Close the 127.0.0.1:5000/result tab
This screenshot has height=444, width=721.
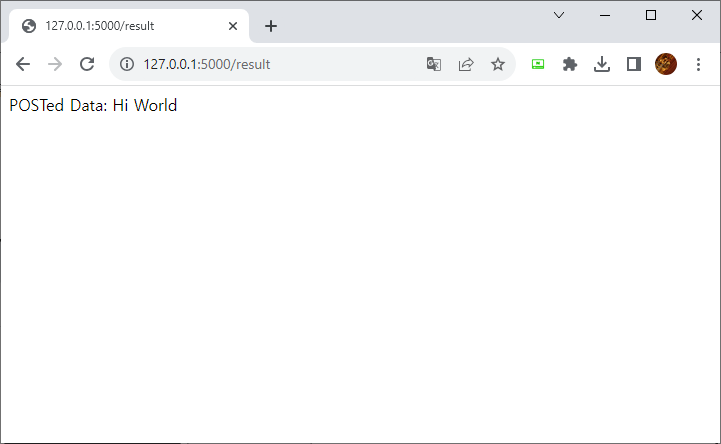233,26
